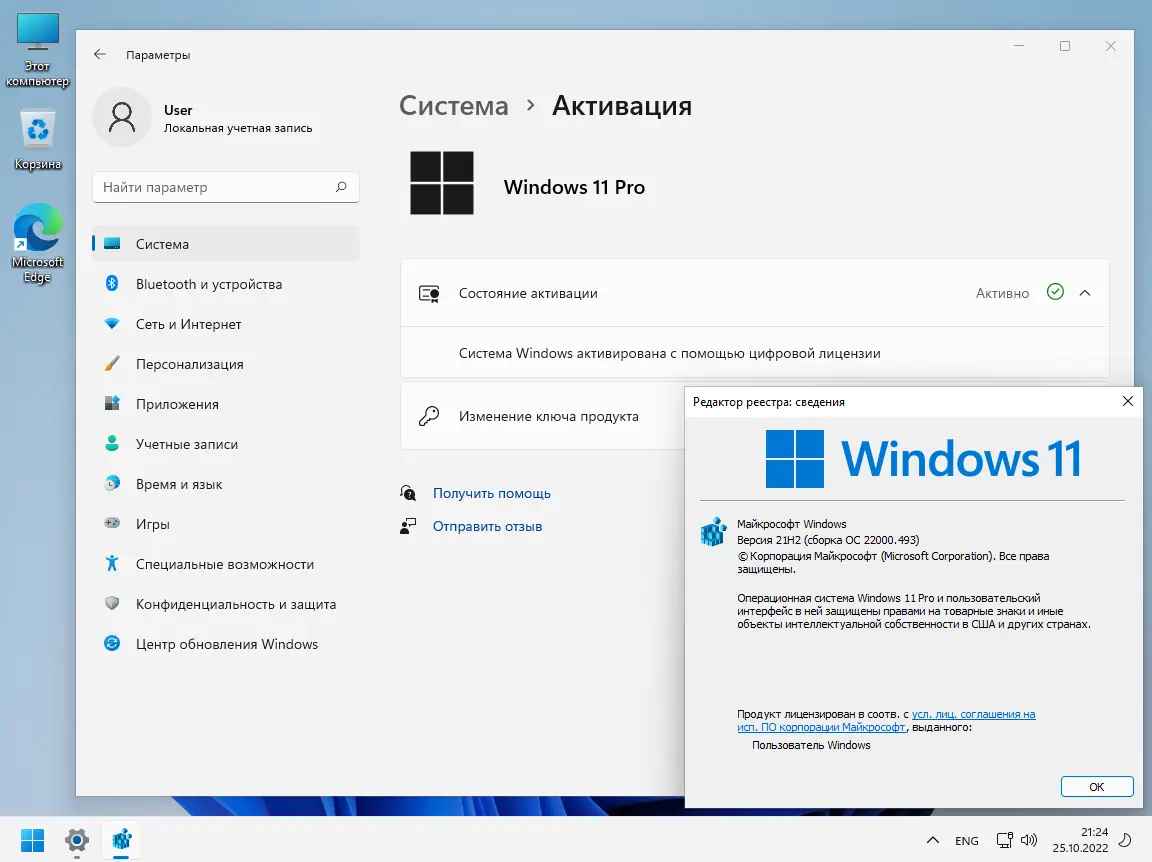The image size is (1152, 862).
Task: Click the 'Пользователь Windows' licensee text
Action: coord(811,745)
